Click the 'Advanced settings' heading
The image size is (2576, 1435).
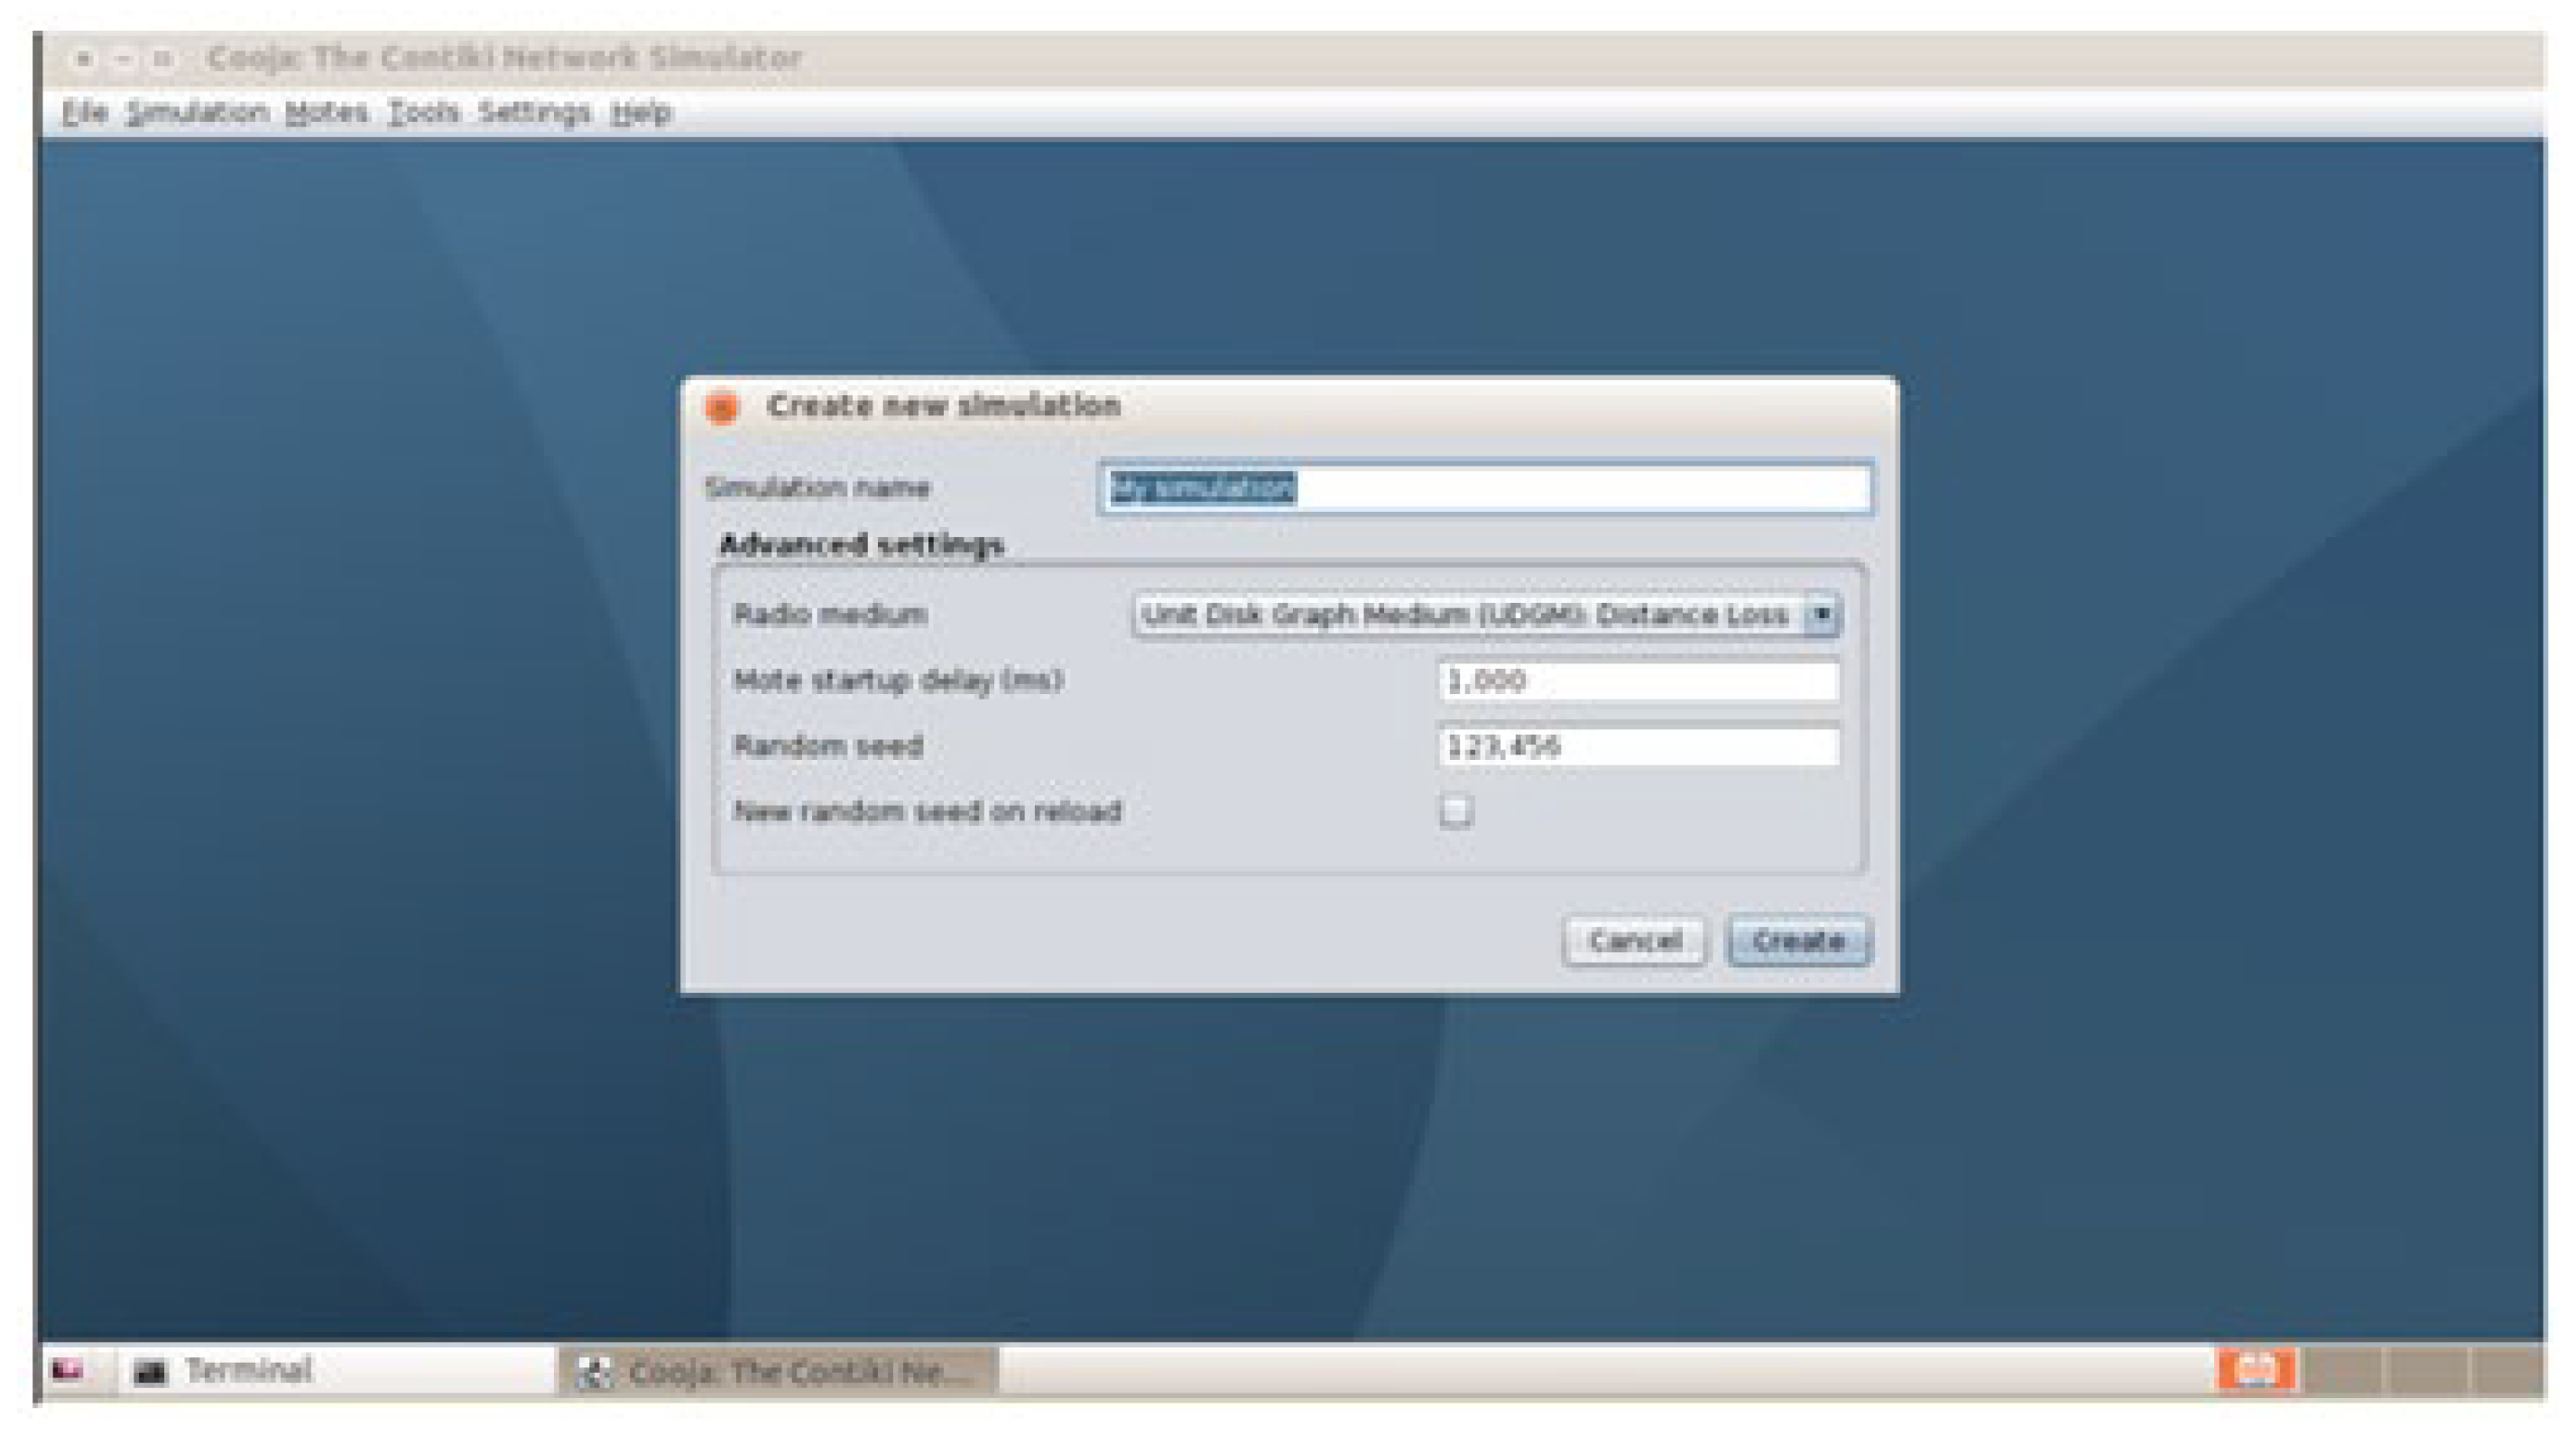tap(861, 545)
